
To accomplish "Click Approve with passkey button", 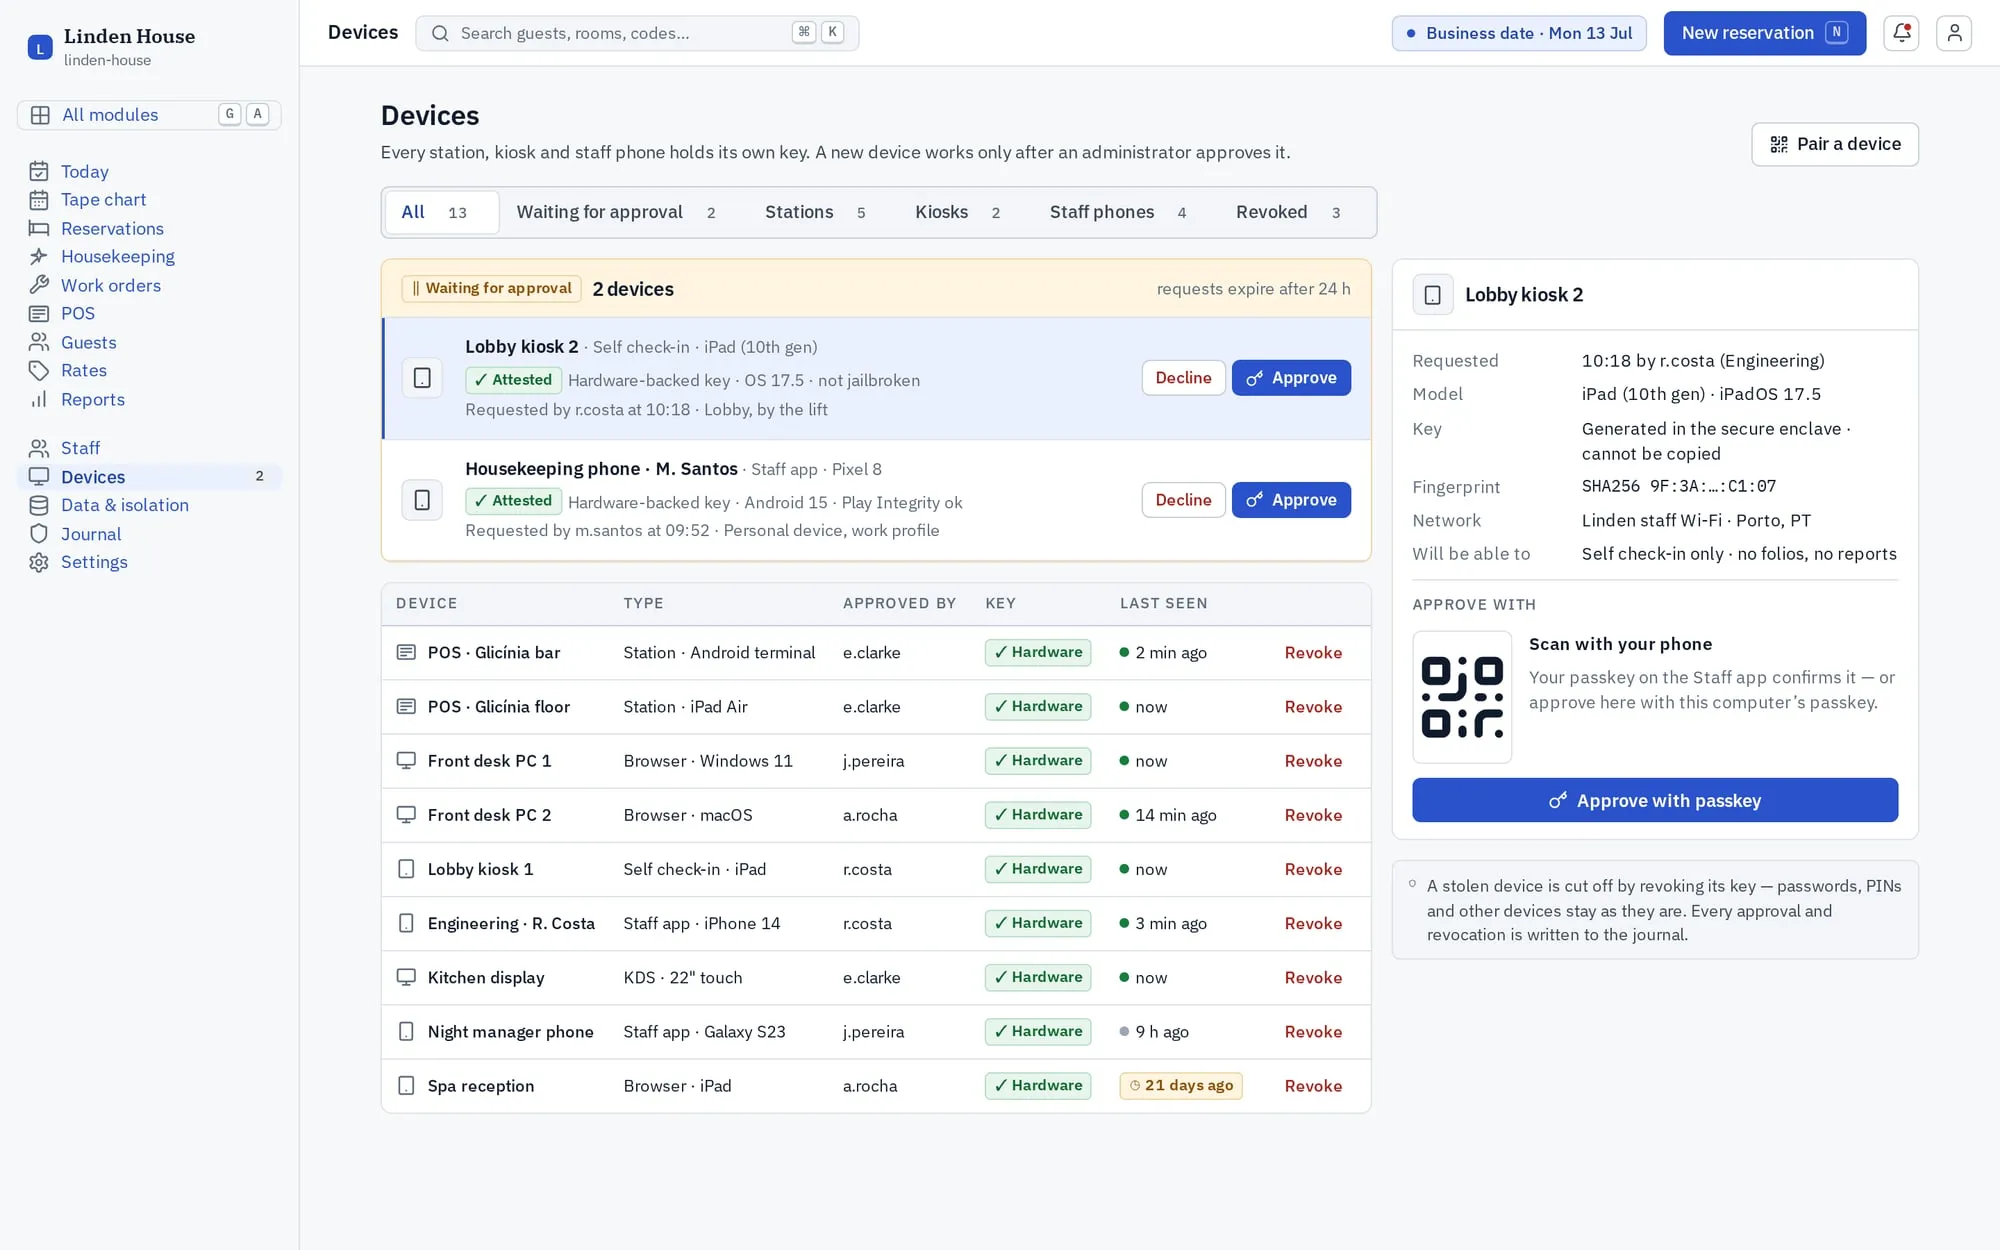I will (x=1655, y=800).
